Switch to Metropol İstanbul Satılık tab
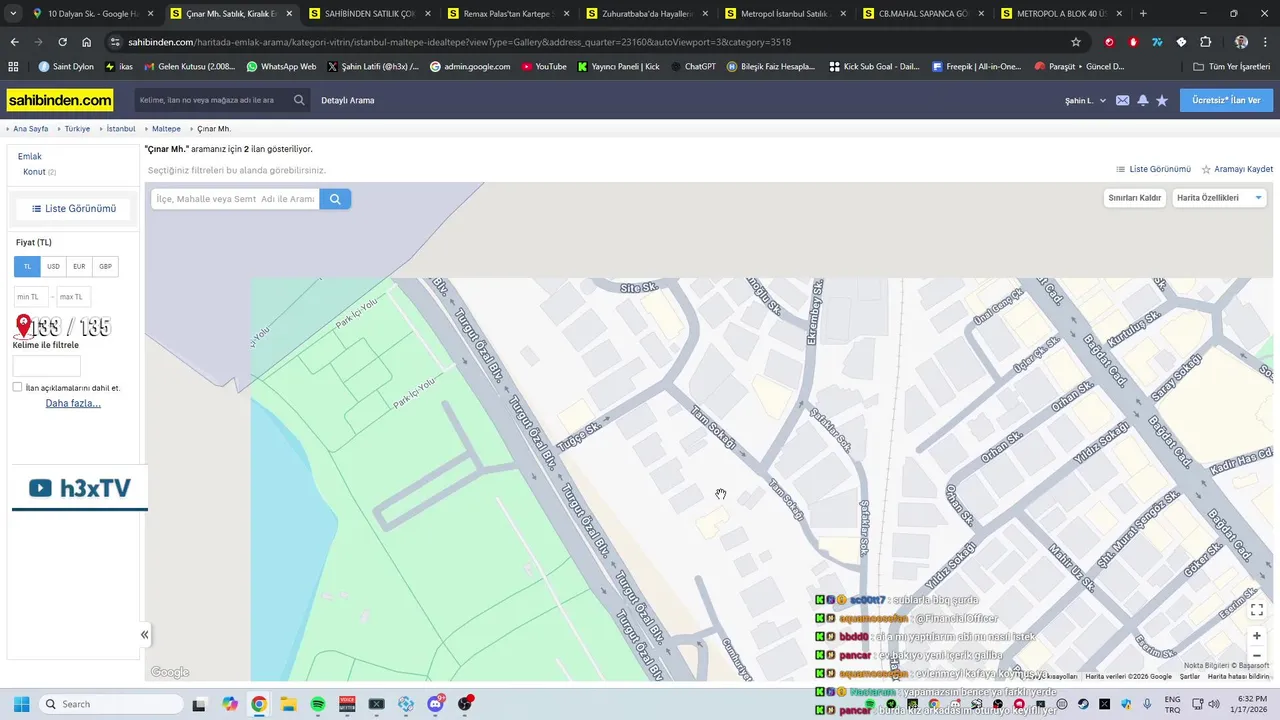1280x720 pixels. tap(785, 13)
